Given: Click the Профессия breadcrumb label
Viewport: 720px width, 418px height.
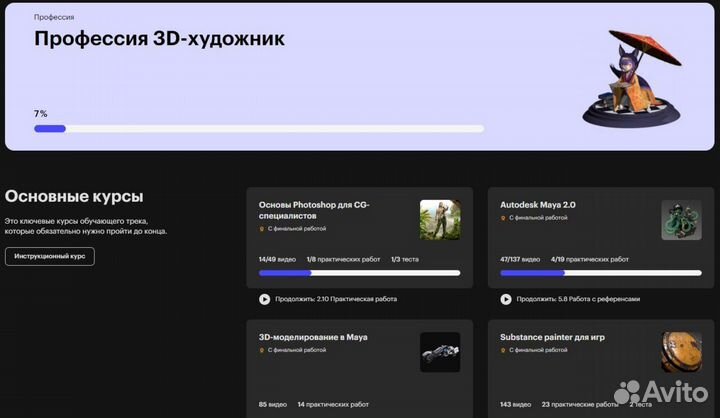Looking at the screenshot, I should (54, 17).
